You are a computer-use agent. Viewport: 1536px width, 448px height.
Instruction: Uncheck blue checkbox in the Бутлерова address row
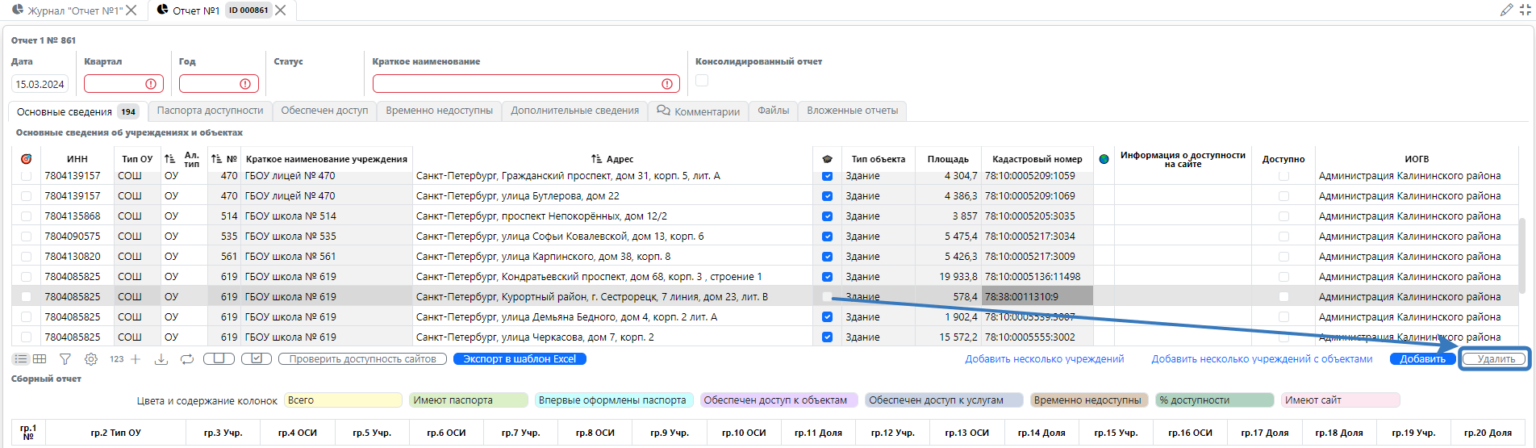point(827,196)
